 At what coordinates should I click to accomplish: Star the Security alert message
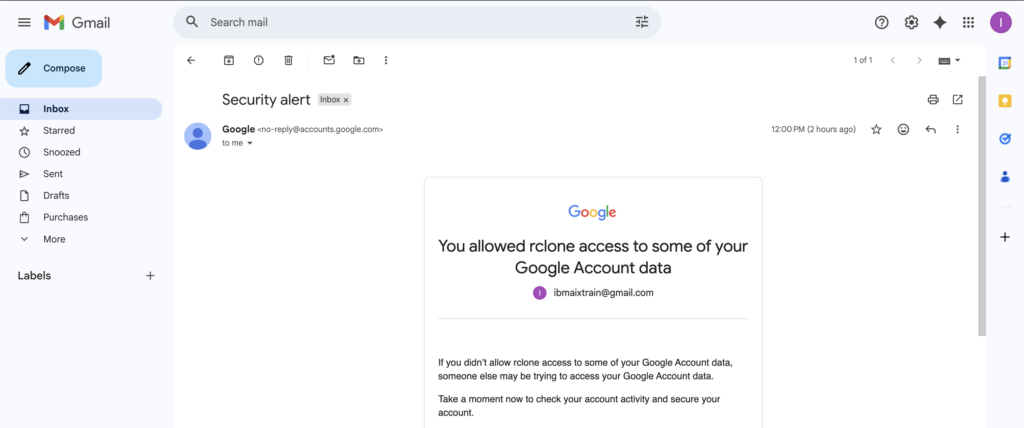point(876,129)
